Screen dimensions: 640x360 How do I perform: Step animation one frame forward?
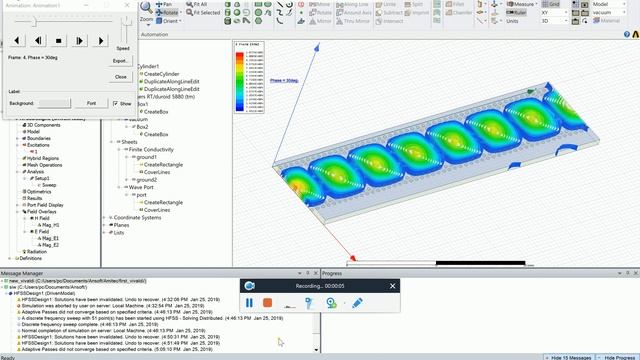pos(80,40)
